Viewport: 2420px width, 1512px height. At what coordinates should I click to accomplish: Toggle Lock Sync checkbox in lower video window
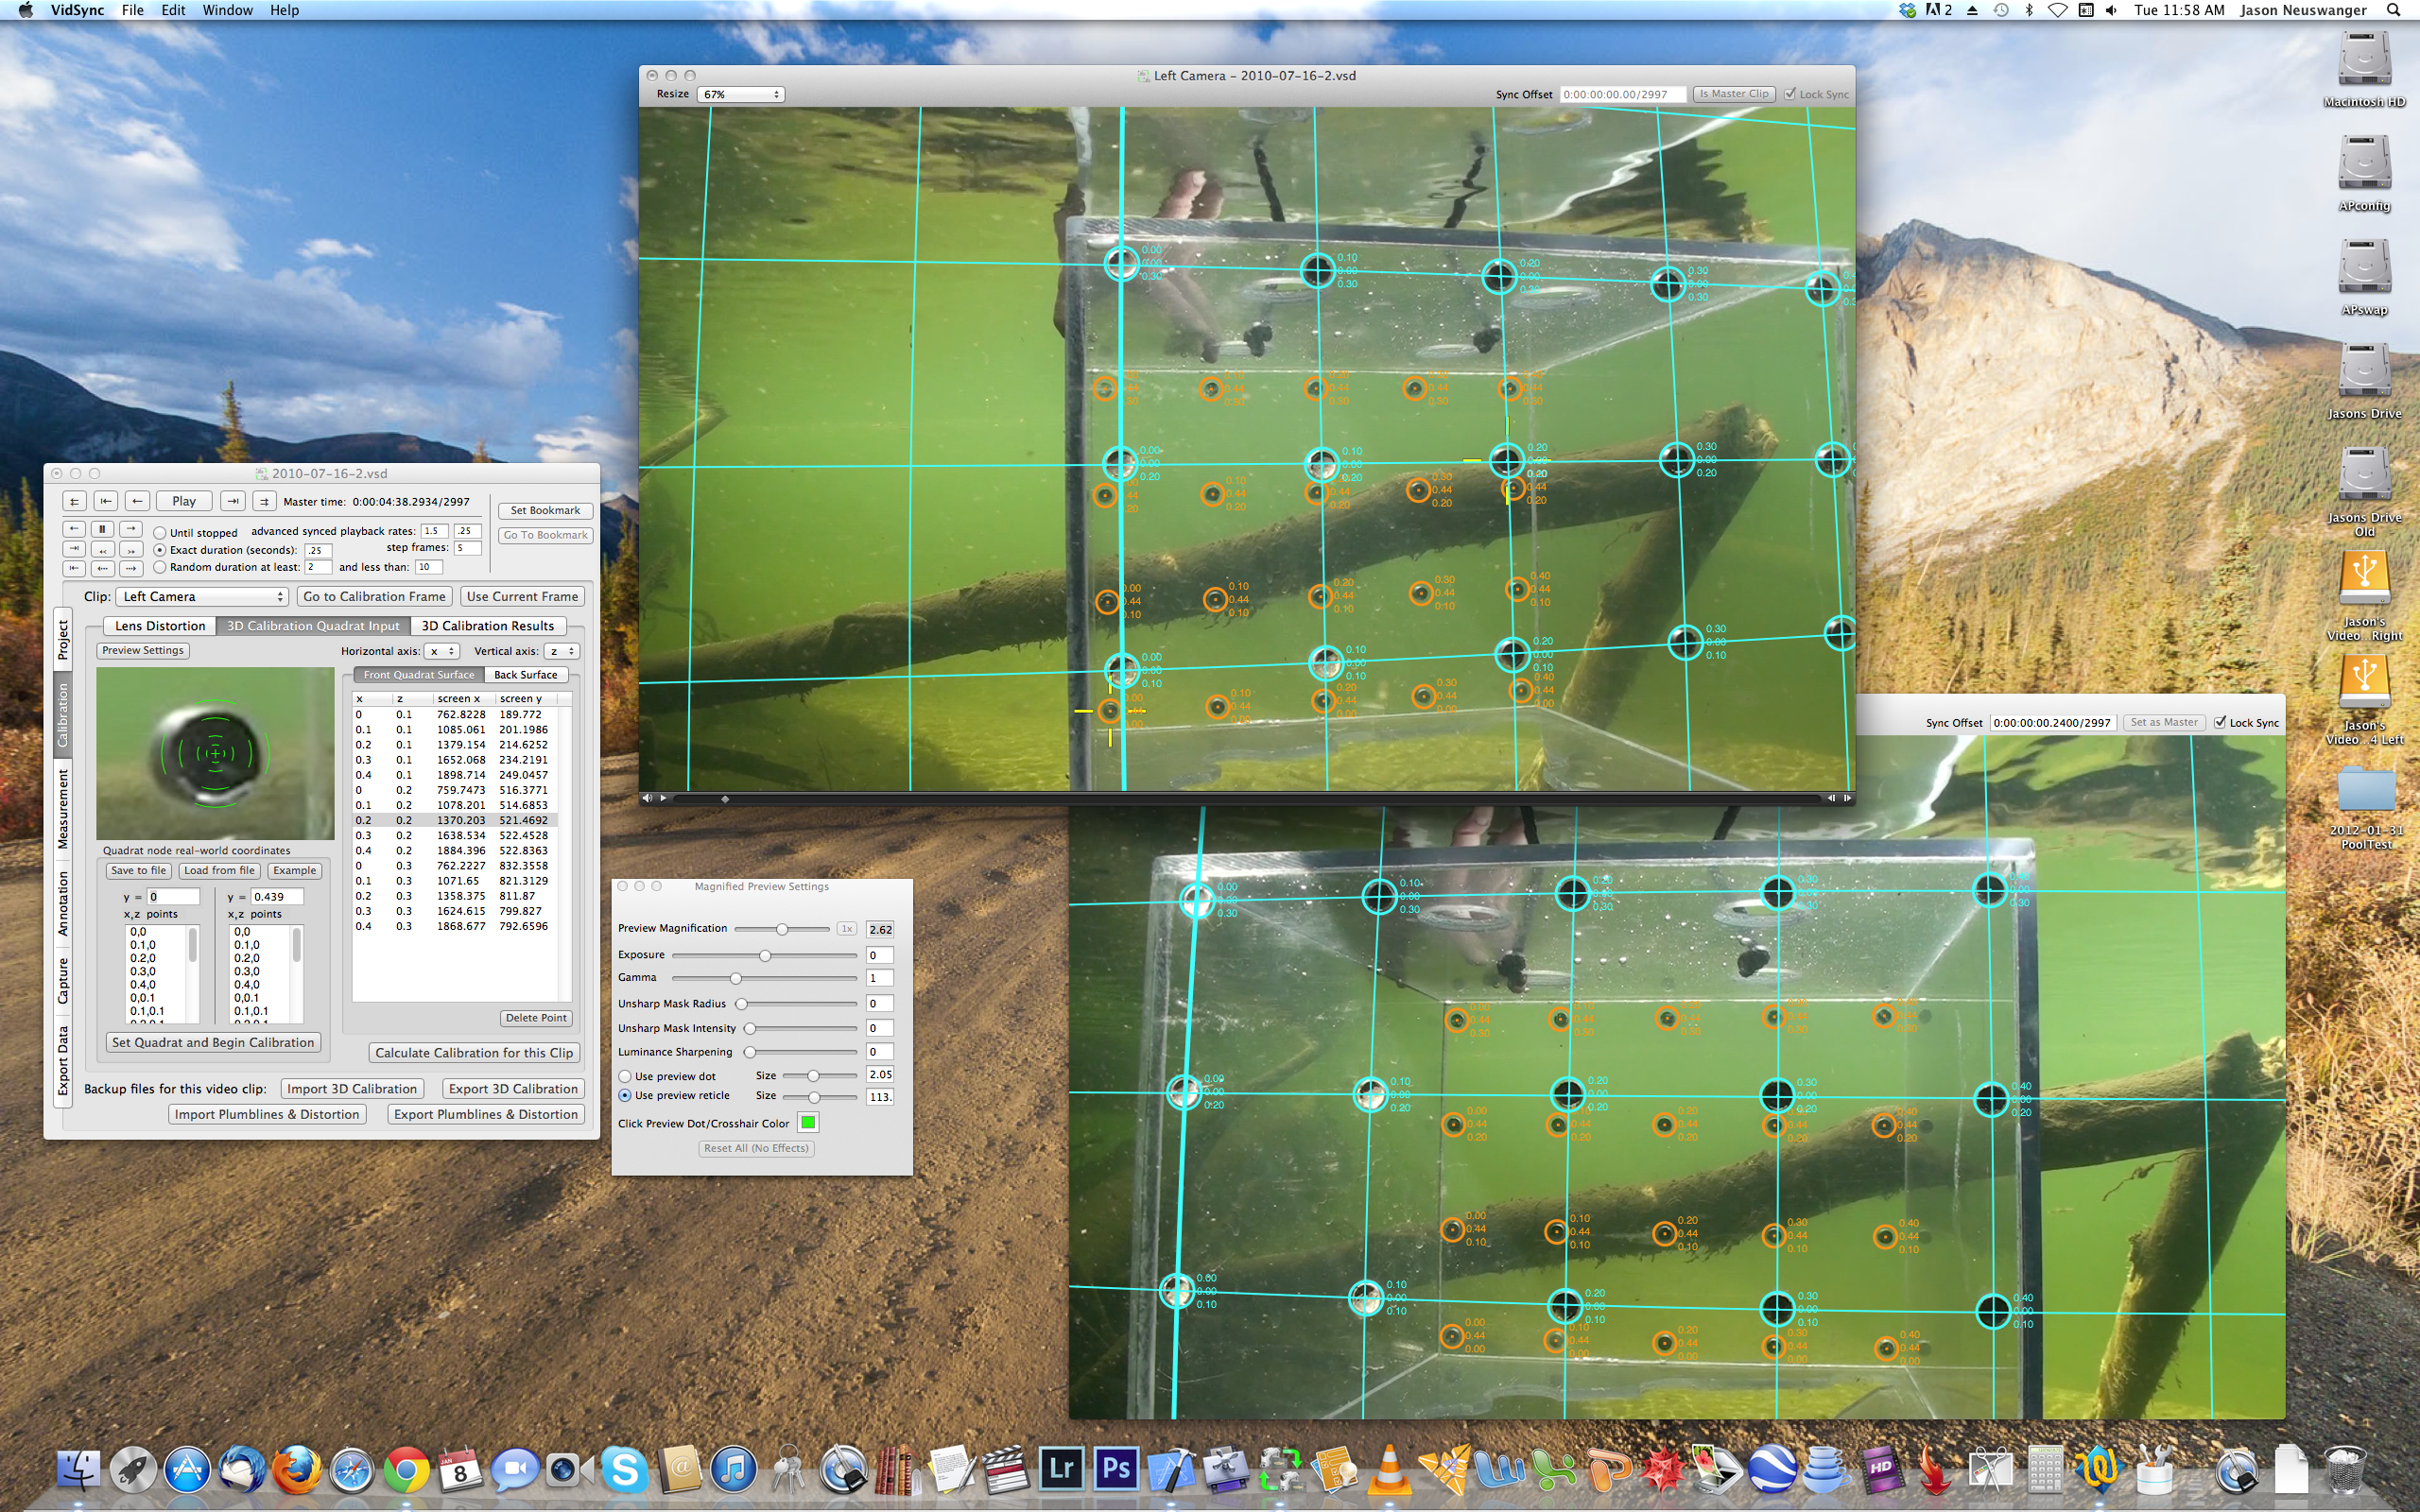point(2220,722)
